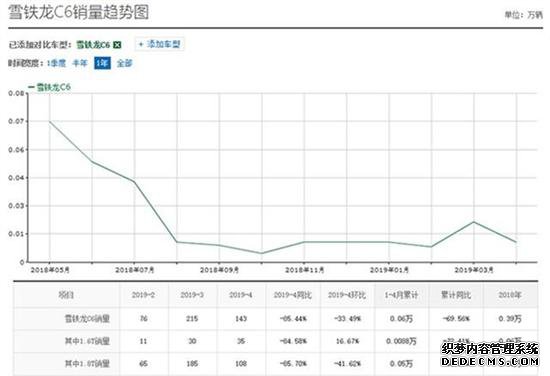Click the 11 cell in 1.6T row
This screenshot has height=376, width=550.
pyautogui.click(x=143, y=341)
